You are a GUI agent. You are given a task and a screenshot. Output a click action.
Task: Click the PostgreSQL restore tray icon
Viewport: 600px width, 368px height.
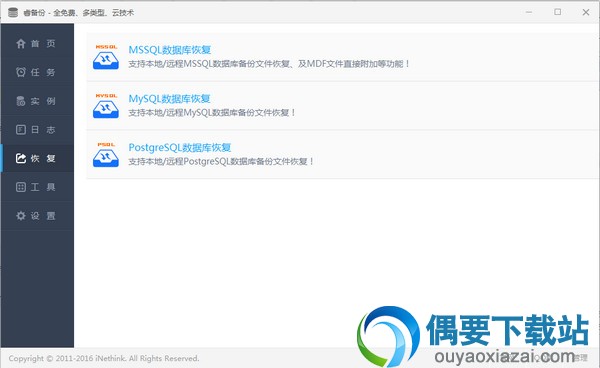click(x=106, y=155)
